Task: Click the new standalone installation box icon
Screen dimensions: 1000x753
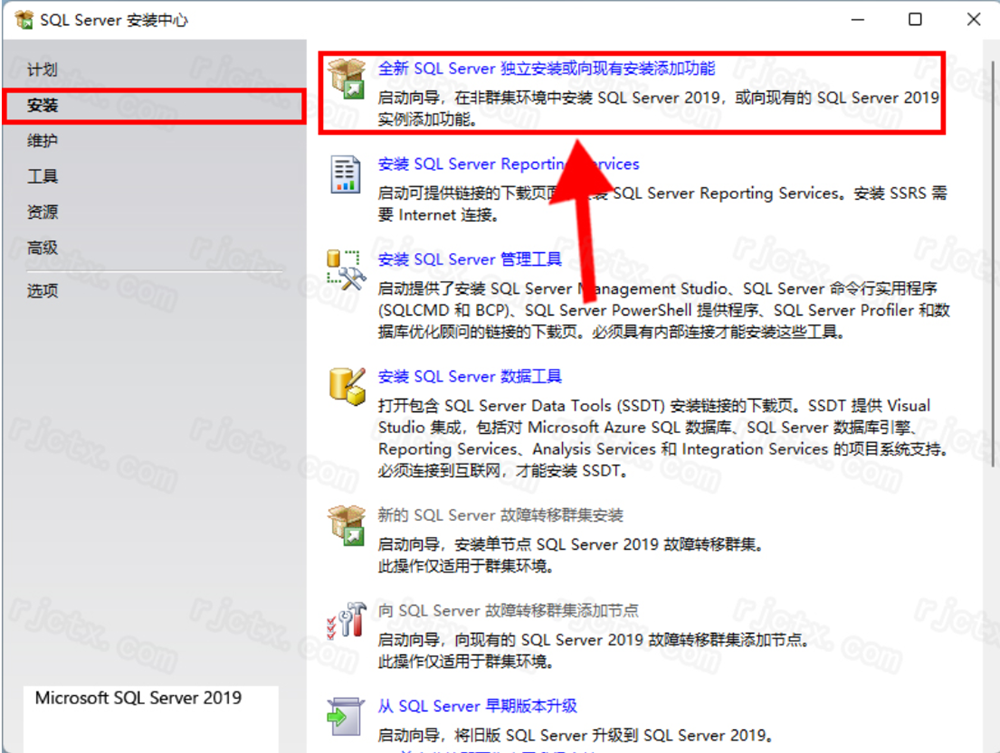Action: [x=347, y=79]
